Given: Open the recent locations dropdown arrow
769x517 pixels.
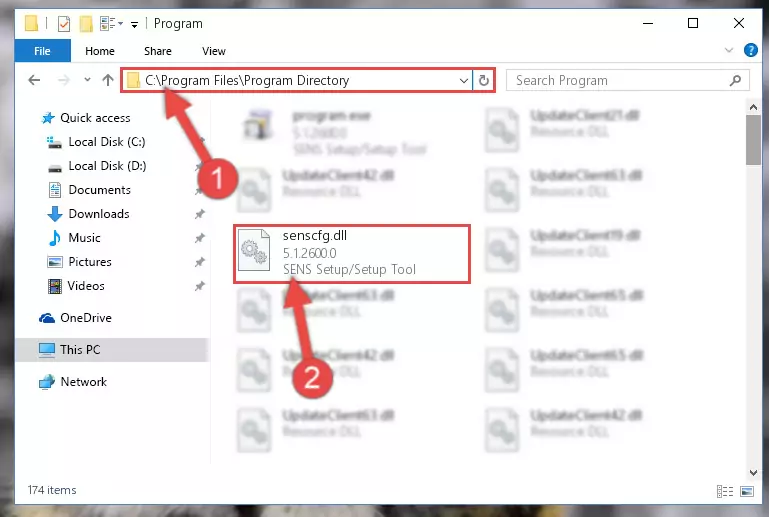Looking at the screenshot, I should (x=87, y=79).
